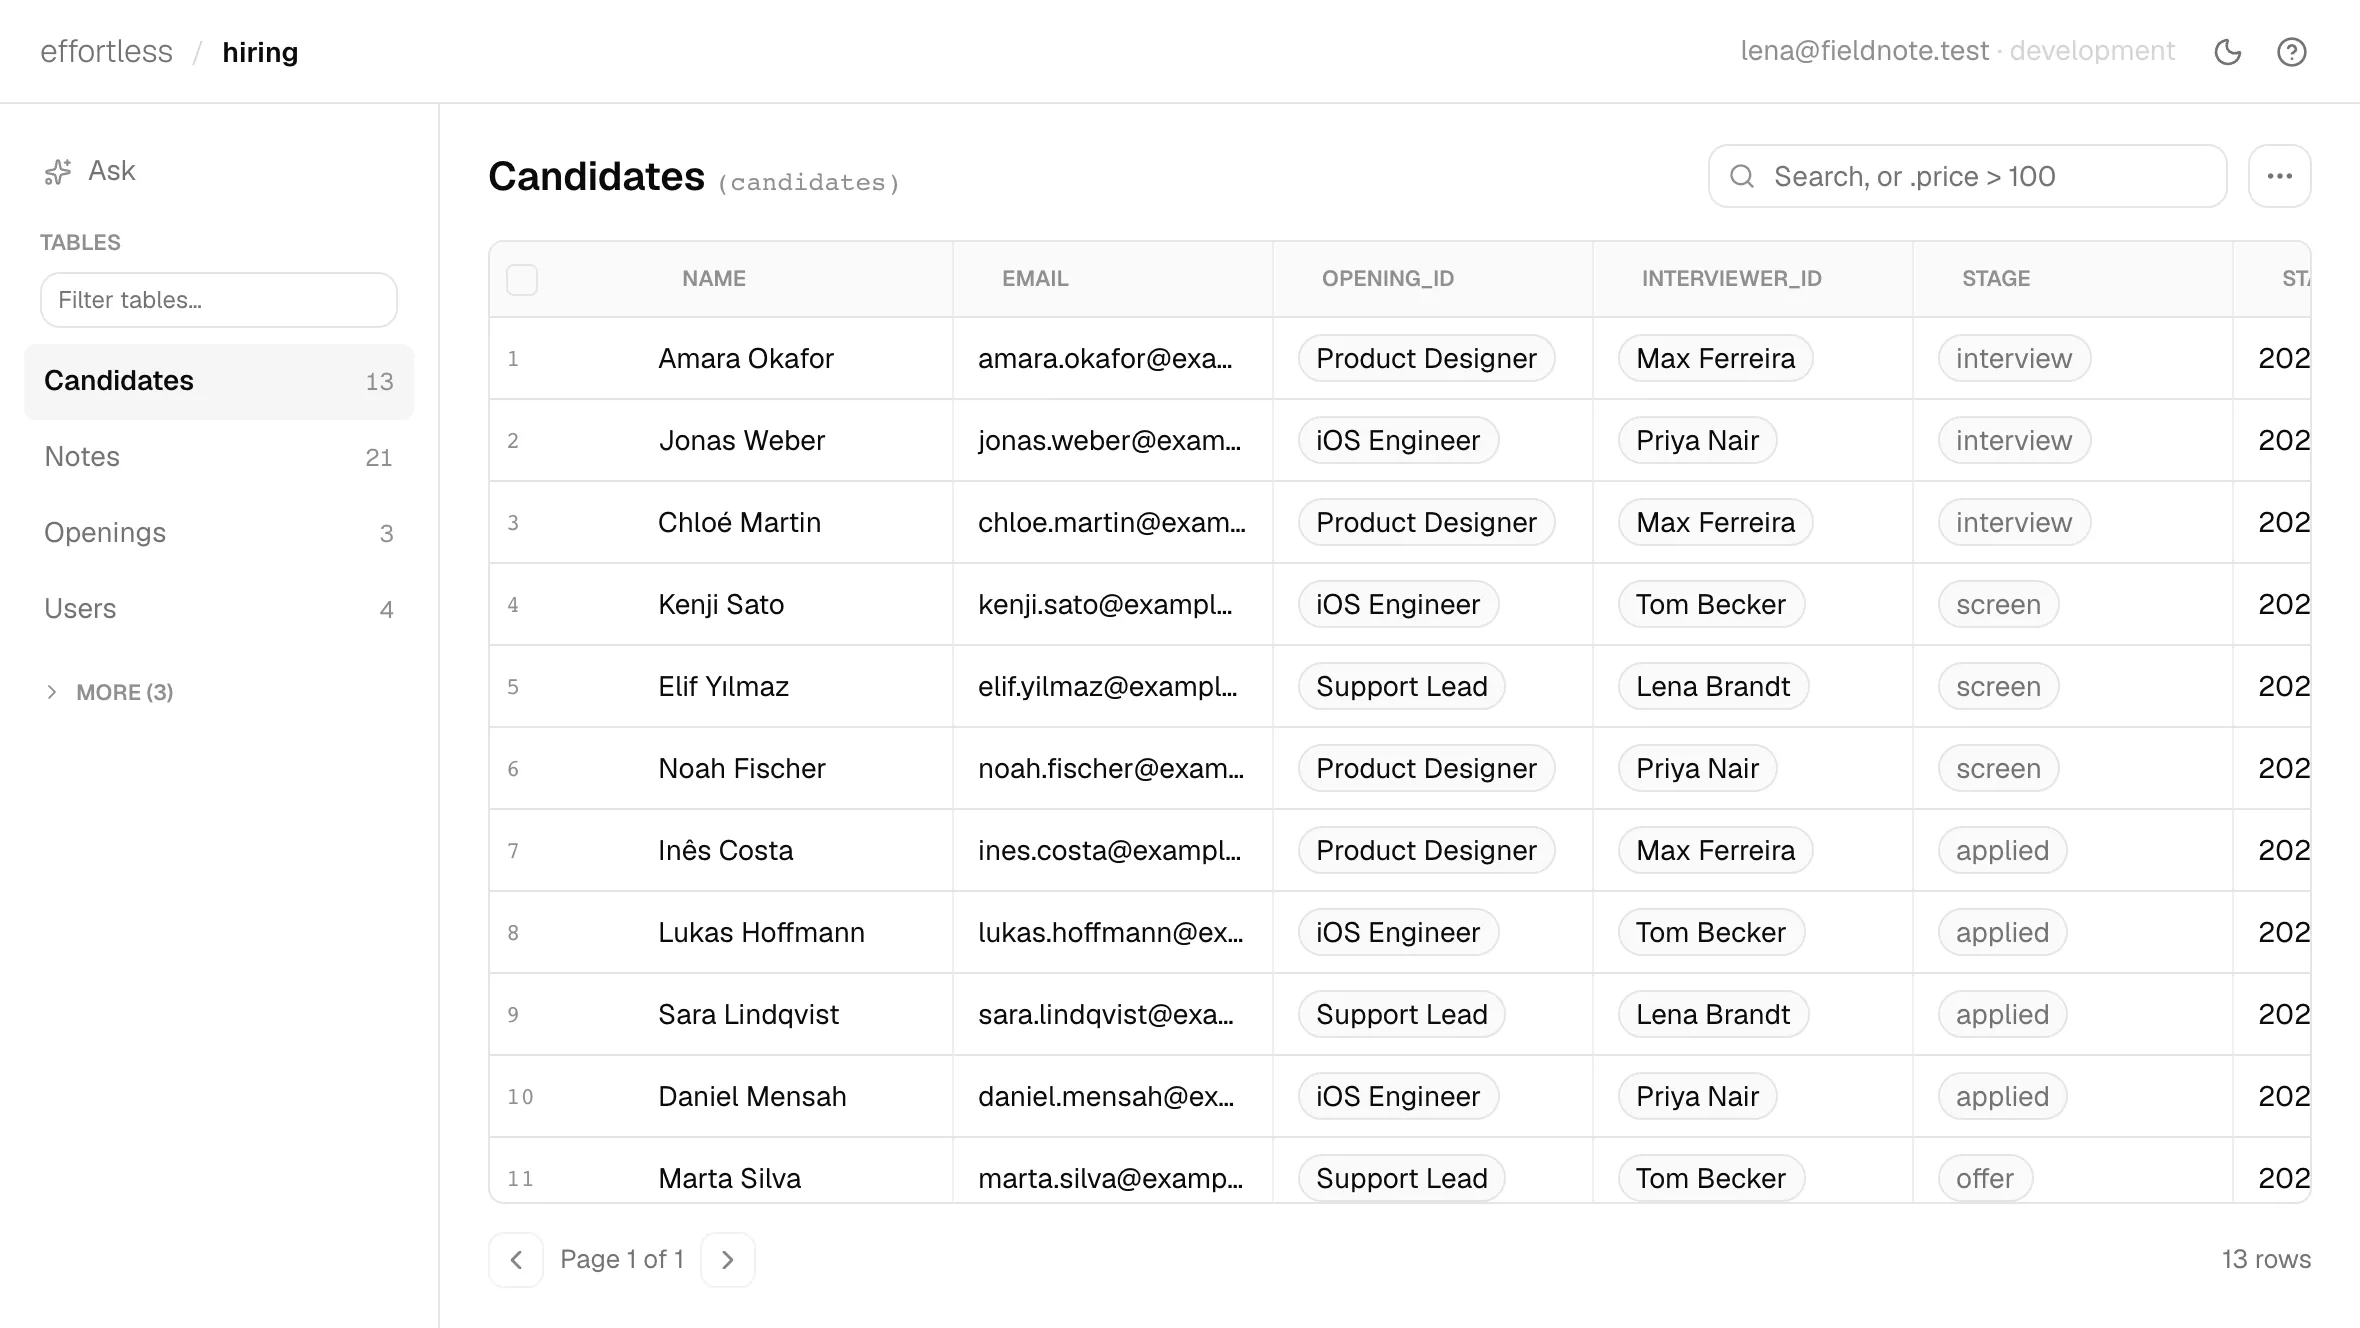Select the Noah Fischer name cell

point(742,769)
